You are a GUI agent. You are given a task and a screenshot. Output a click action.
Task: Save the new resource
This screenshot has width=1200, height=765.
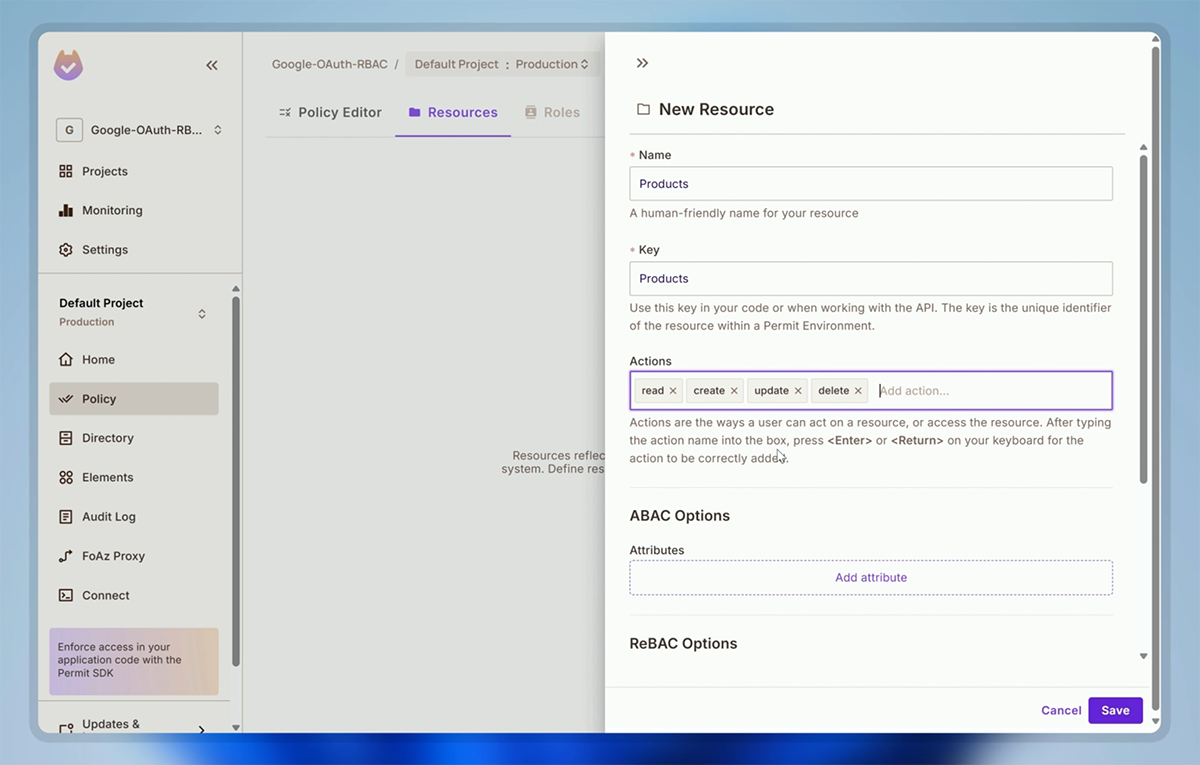[x=1115, y=710]
